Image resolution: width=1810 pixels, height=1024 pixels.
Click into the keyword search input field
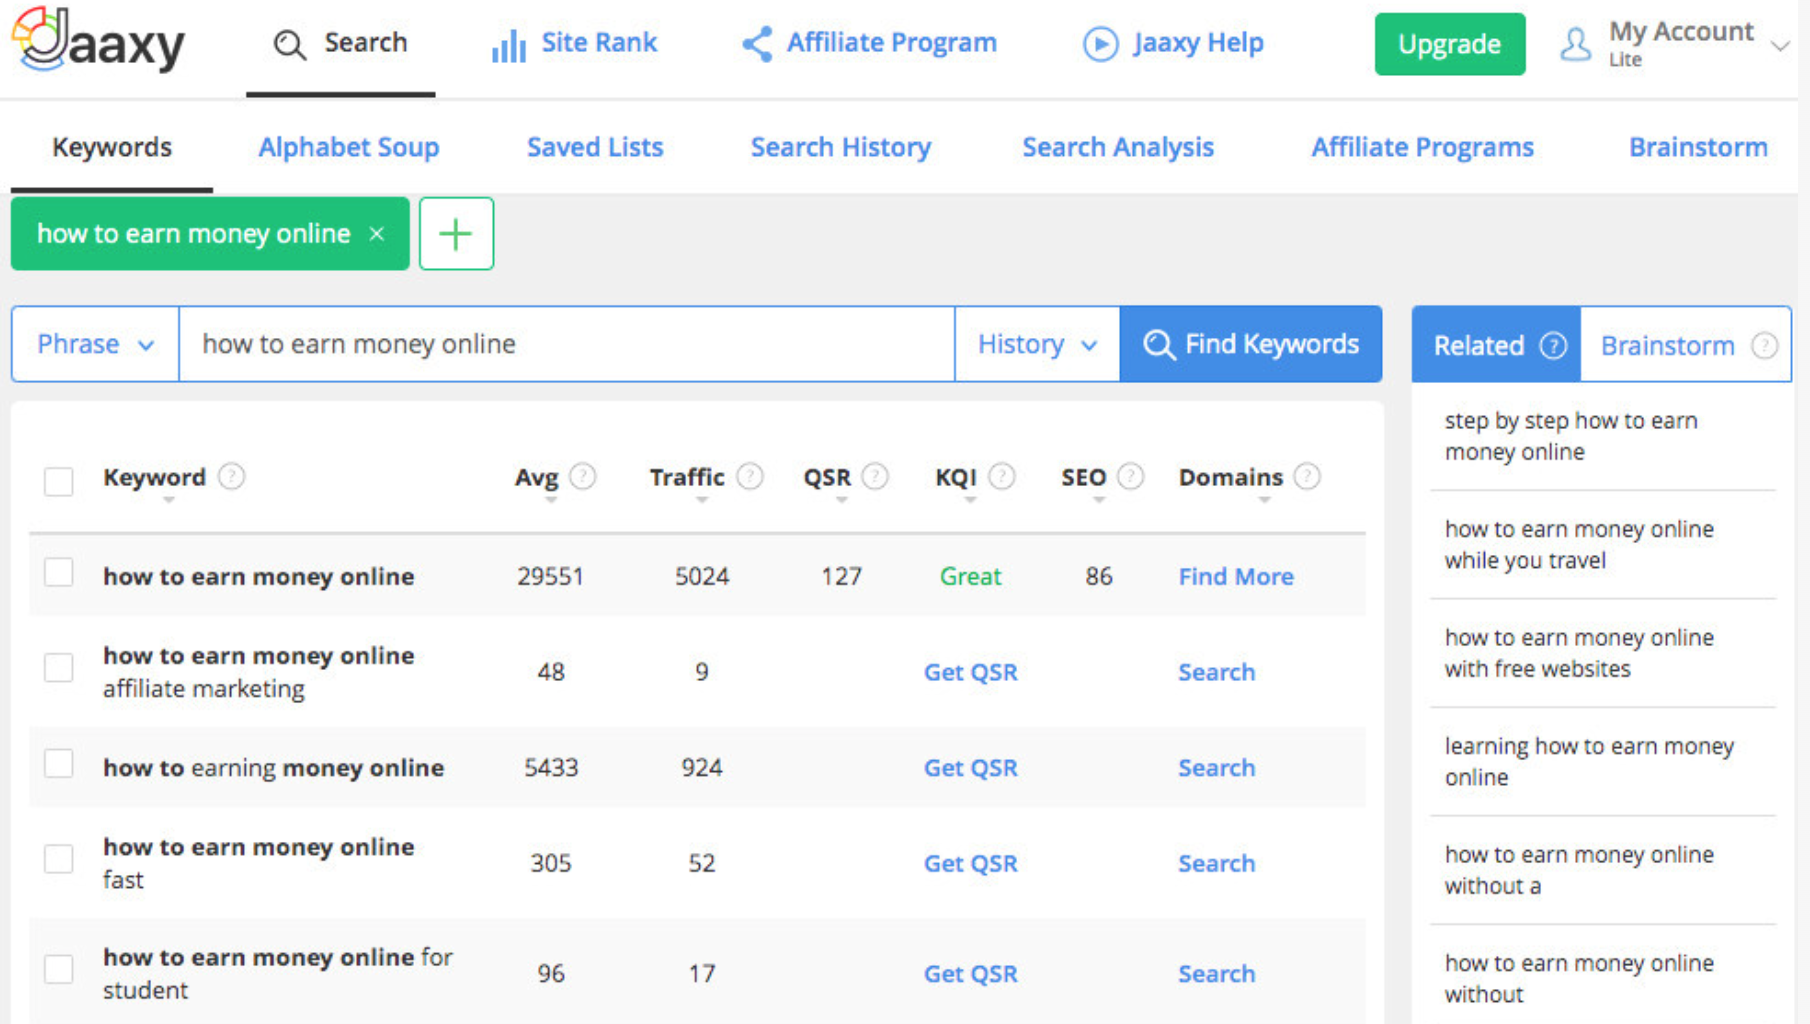[567, 344]
